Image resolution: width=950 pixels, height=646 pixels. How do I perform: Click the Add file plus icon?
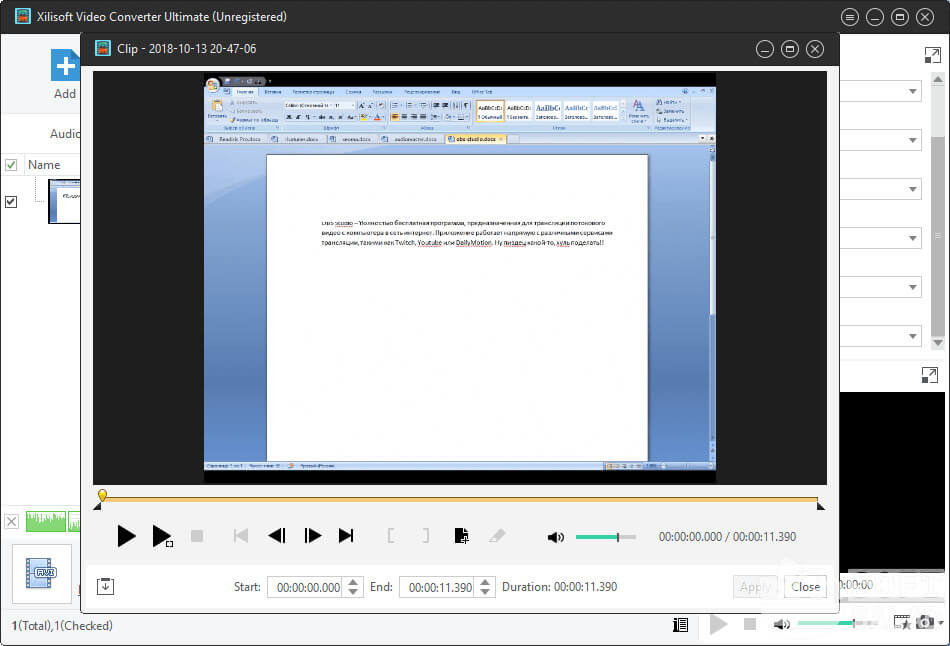(x=65, y=66)
